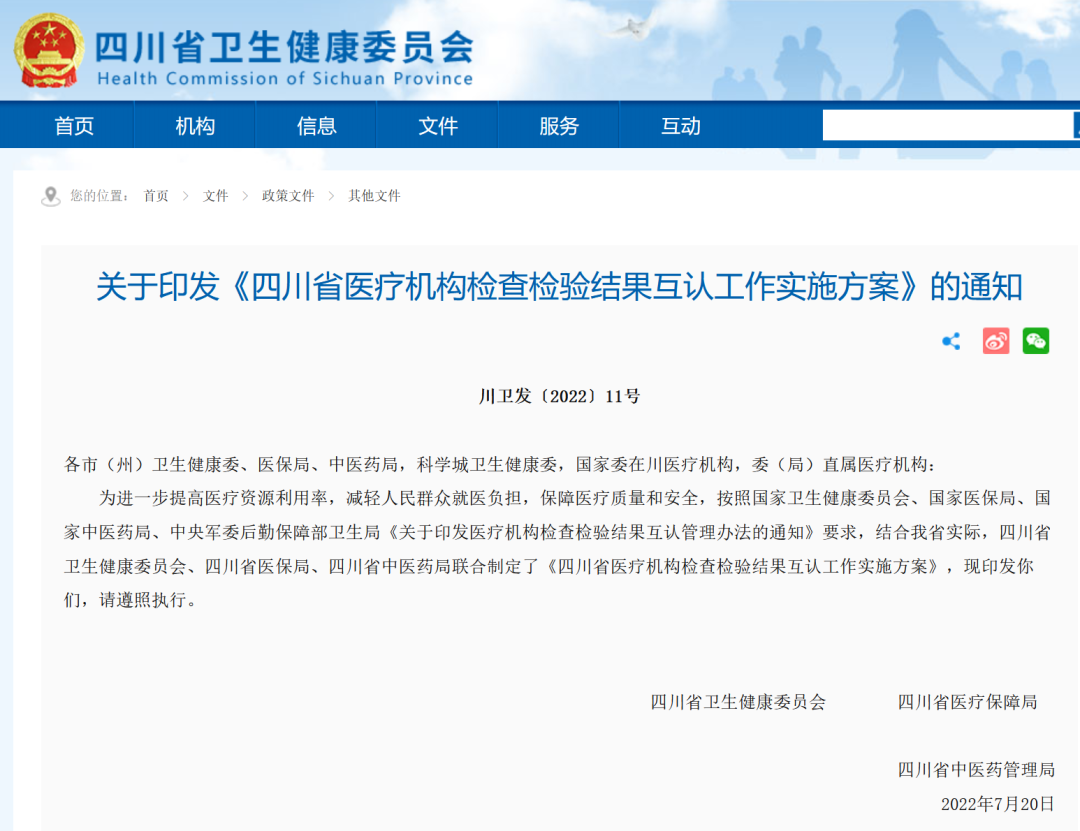Open the 机构 navigation menu item

coord(194,125)
